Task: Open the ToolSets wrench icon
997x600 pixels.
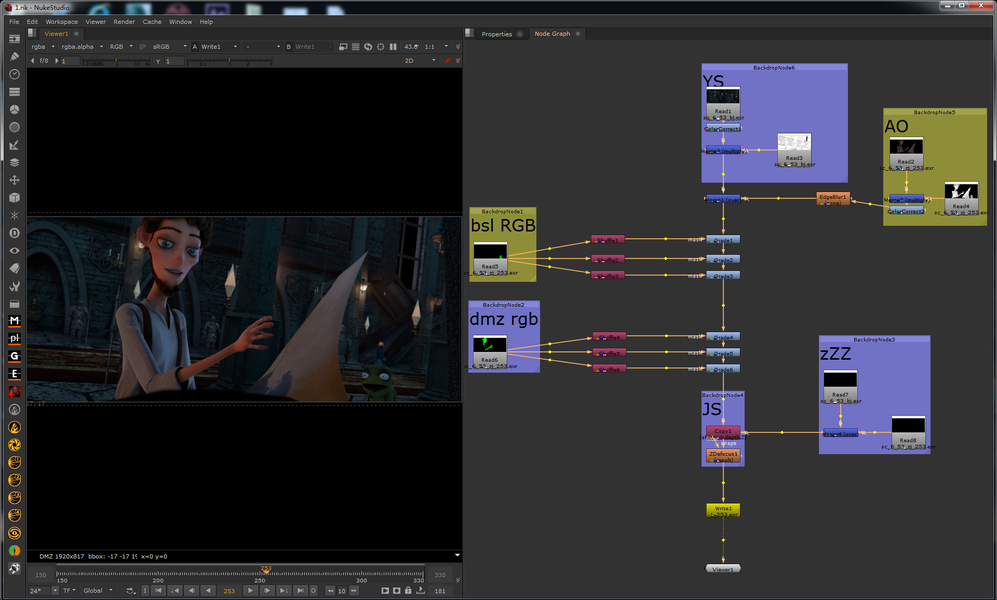Action: 14,286
